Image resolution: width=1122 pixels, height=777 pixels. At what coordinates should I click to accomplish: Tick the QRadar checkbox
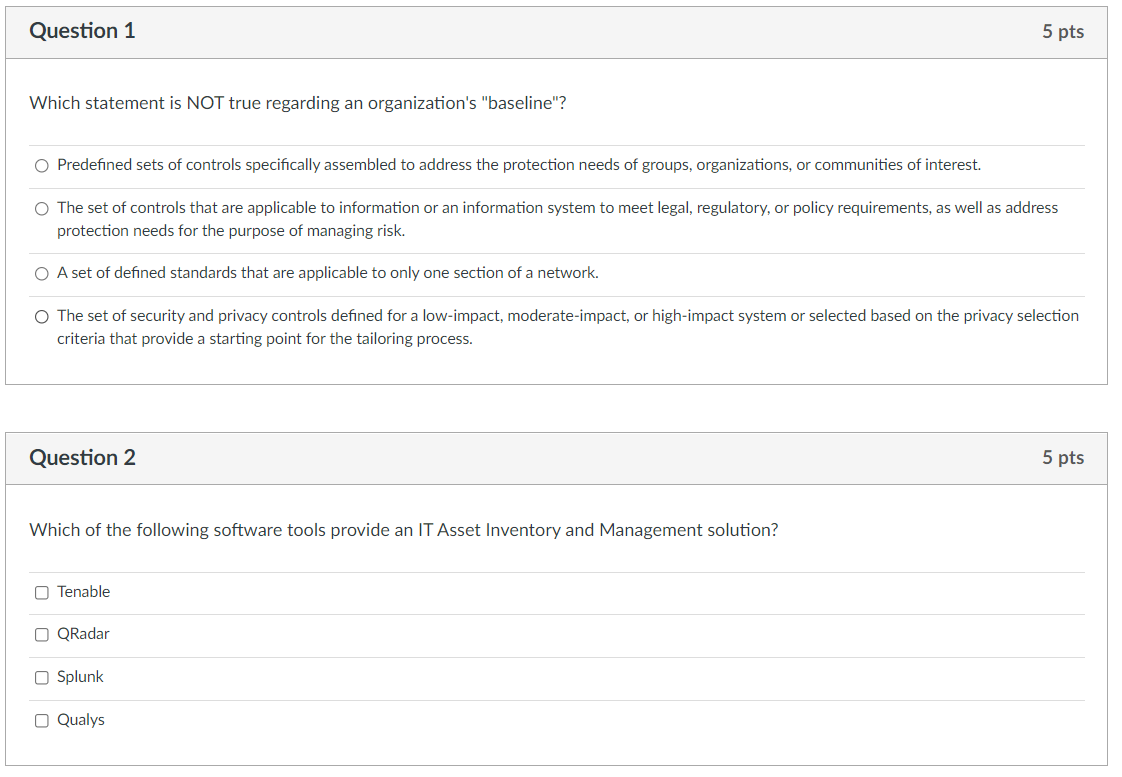coord(42,635)
